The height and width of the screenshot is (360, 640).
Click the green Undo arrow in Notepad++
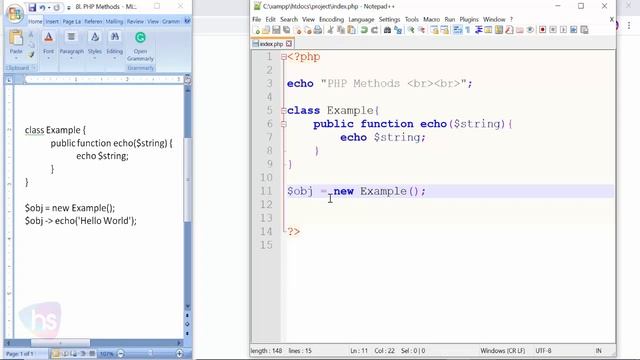tap(364, 30)
